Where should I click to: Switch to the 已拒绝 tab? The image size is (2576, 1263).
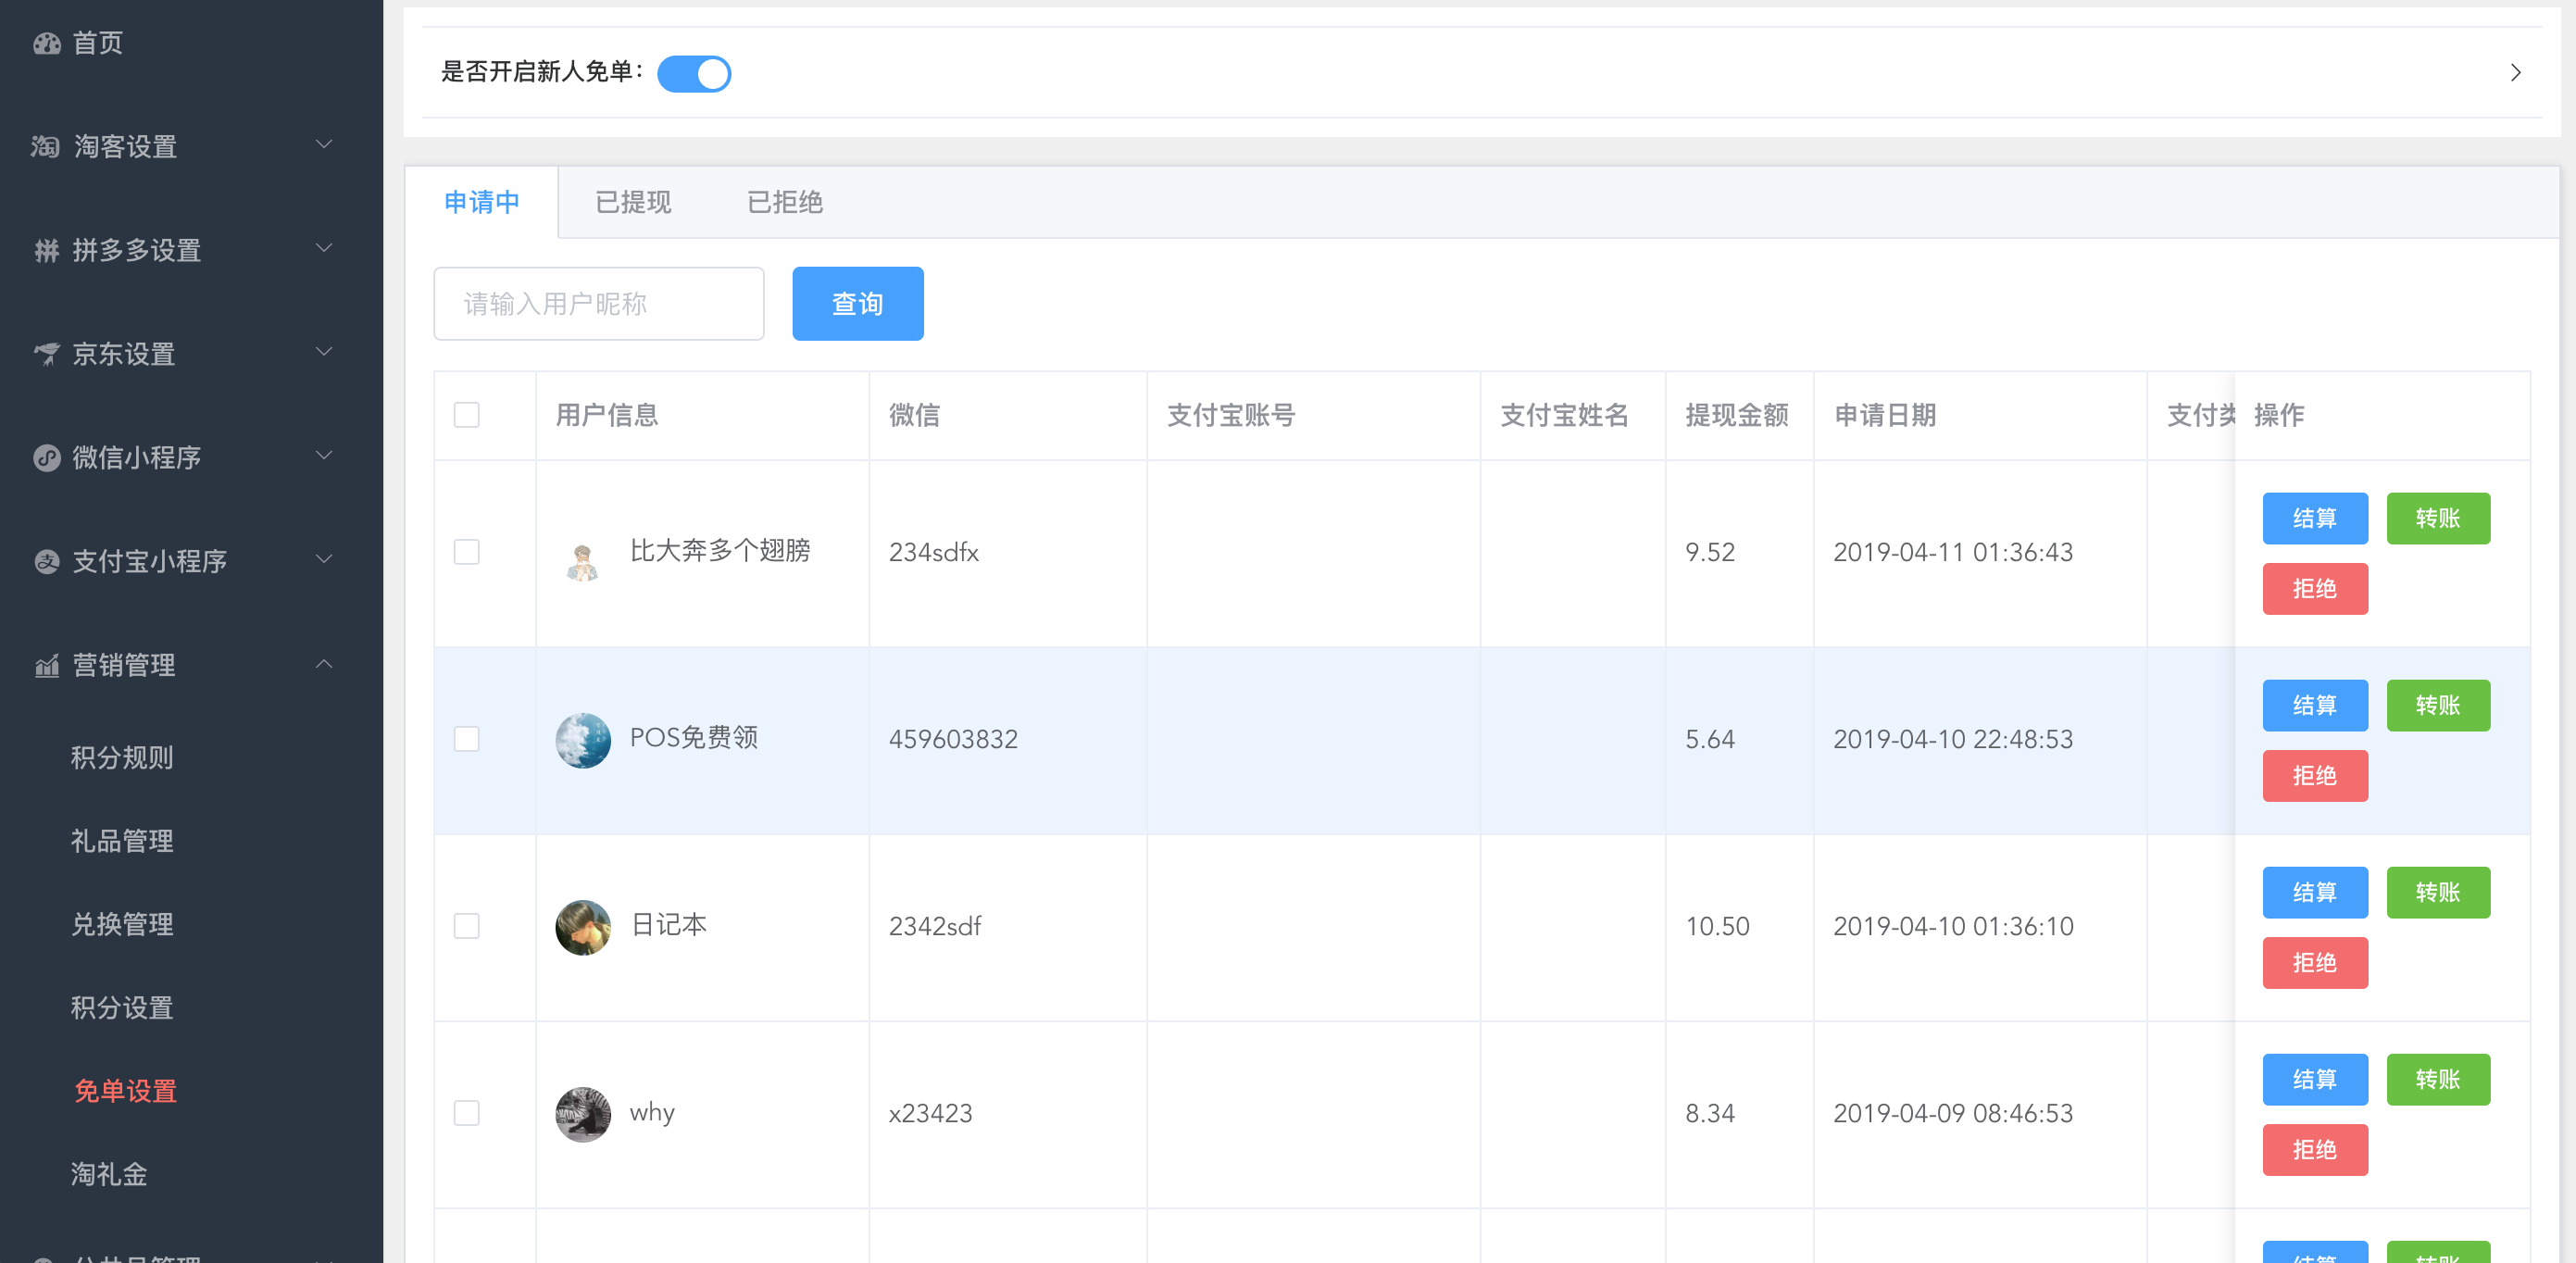[x=785, y=203]
